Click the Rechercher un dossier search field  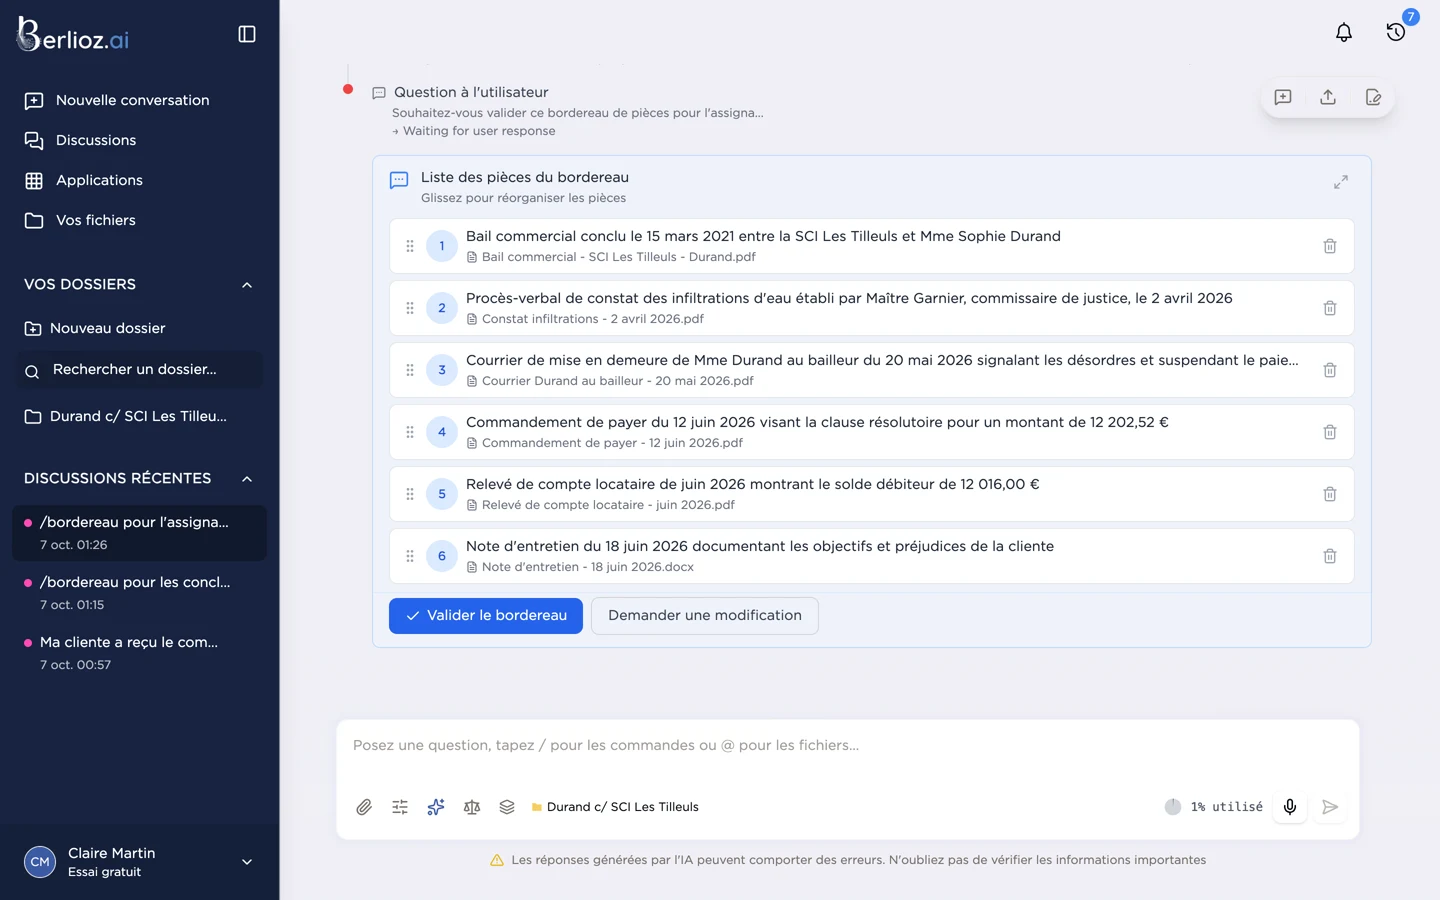[140, 370]
